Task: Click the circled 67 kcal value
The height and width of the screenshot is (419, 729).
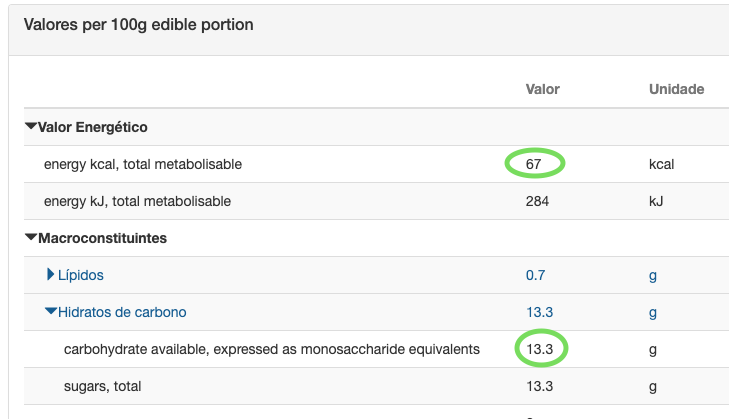Action: click(x=535, y=163)
